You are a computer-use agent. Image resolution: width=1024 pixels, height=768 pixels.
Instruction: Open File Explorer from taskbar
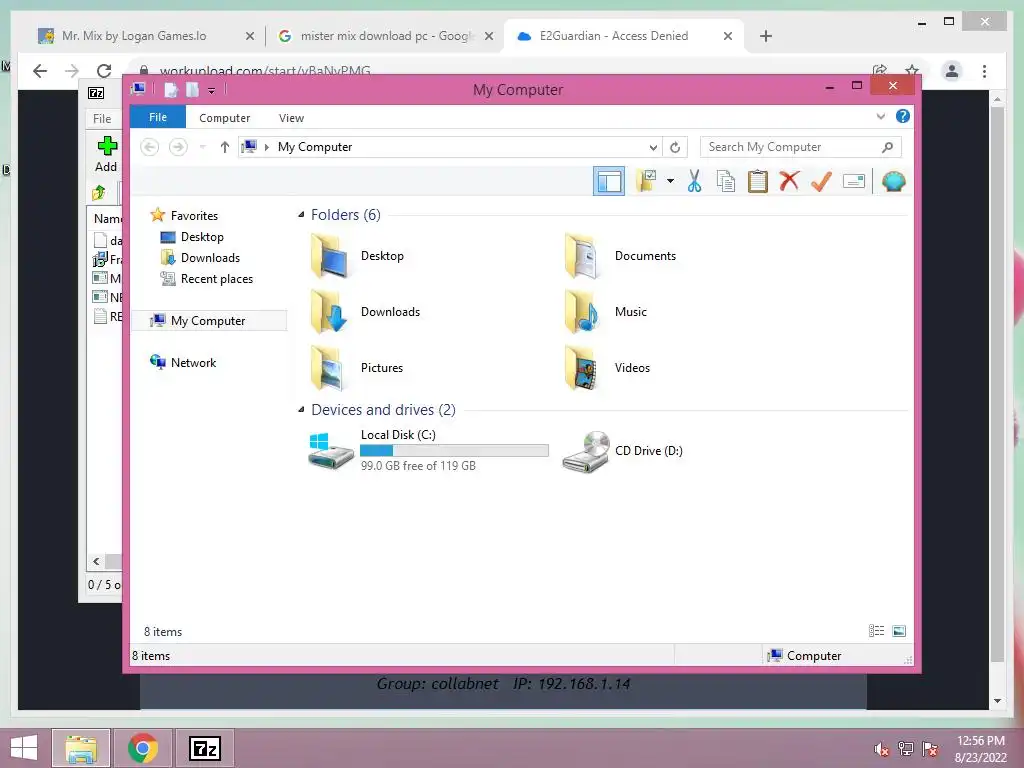[81, 748]
